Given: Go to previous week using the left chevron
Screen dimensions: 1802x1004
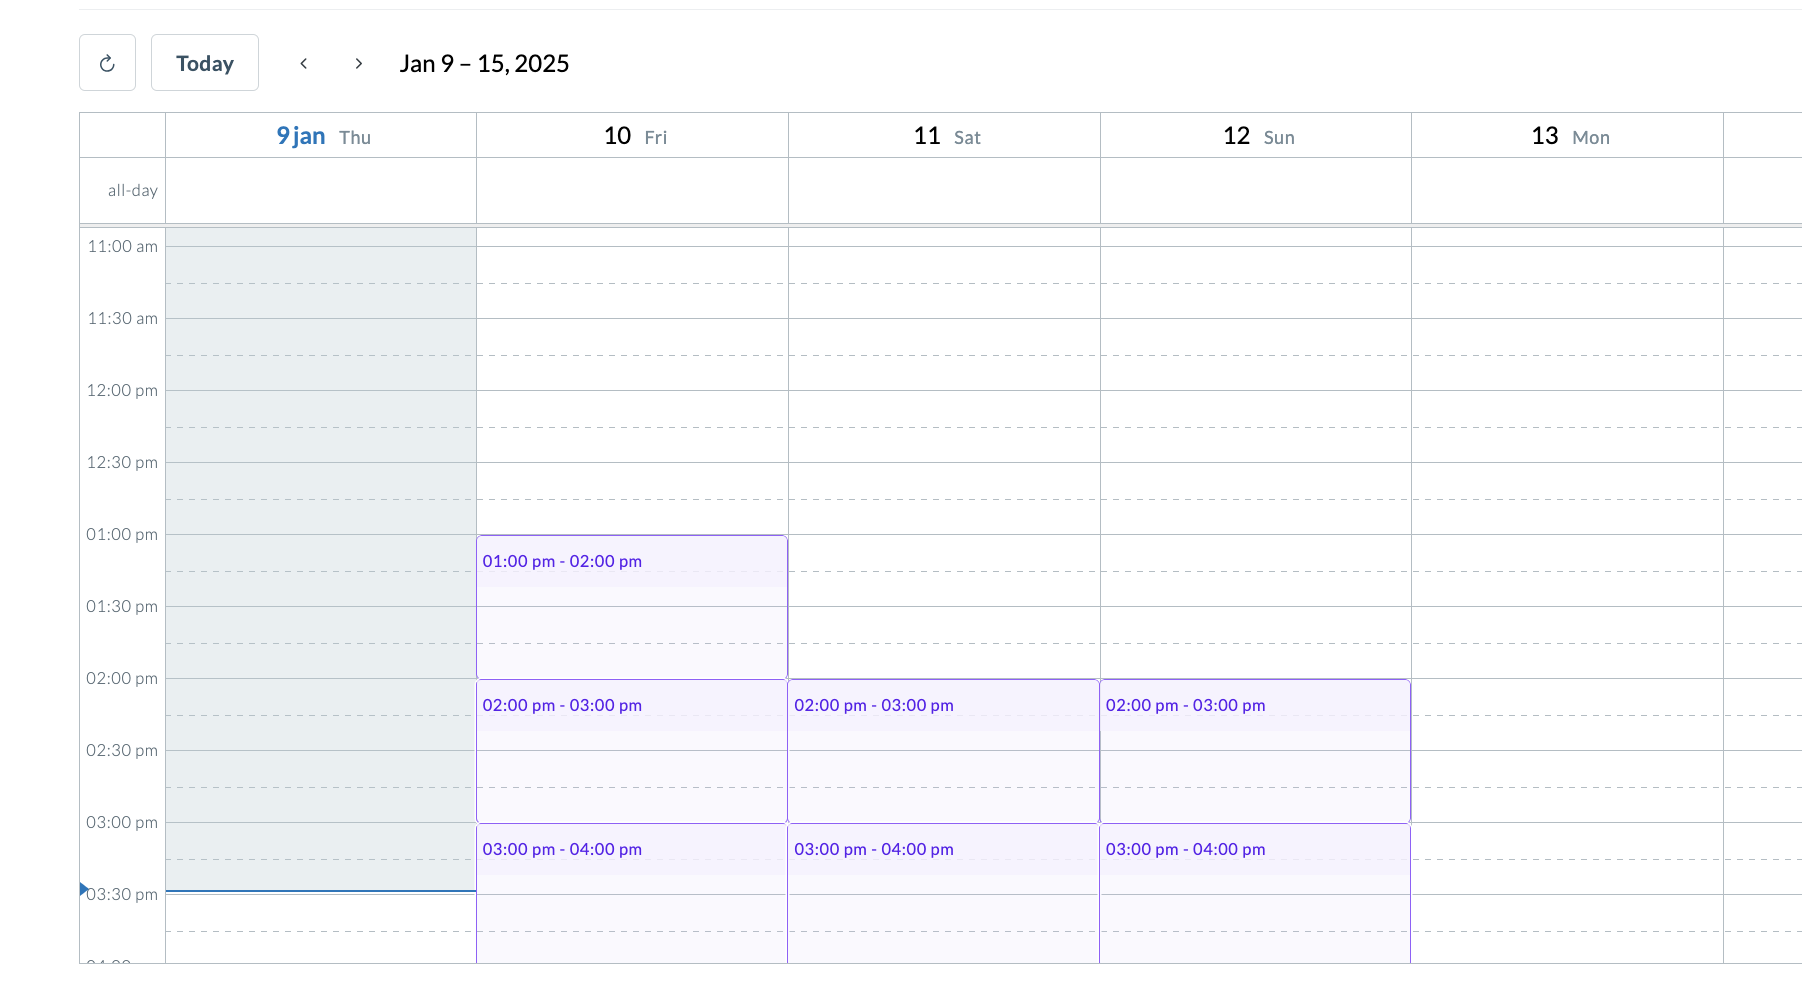Looking at the screenshot, I should (304, 62).
